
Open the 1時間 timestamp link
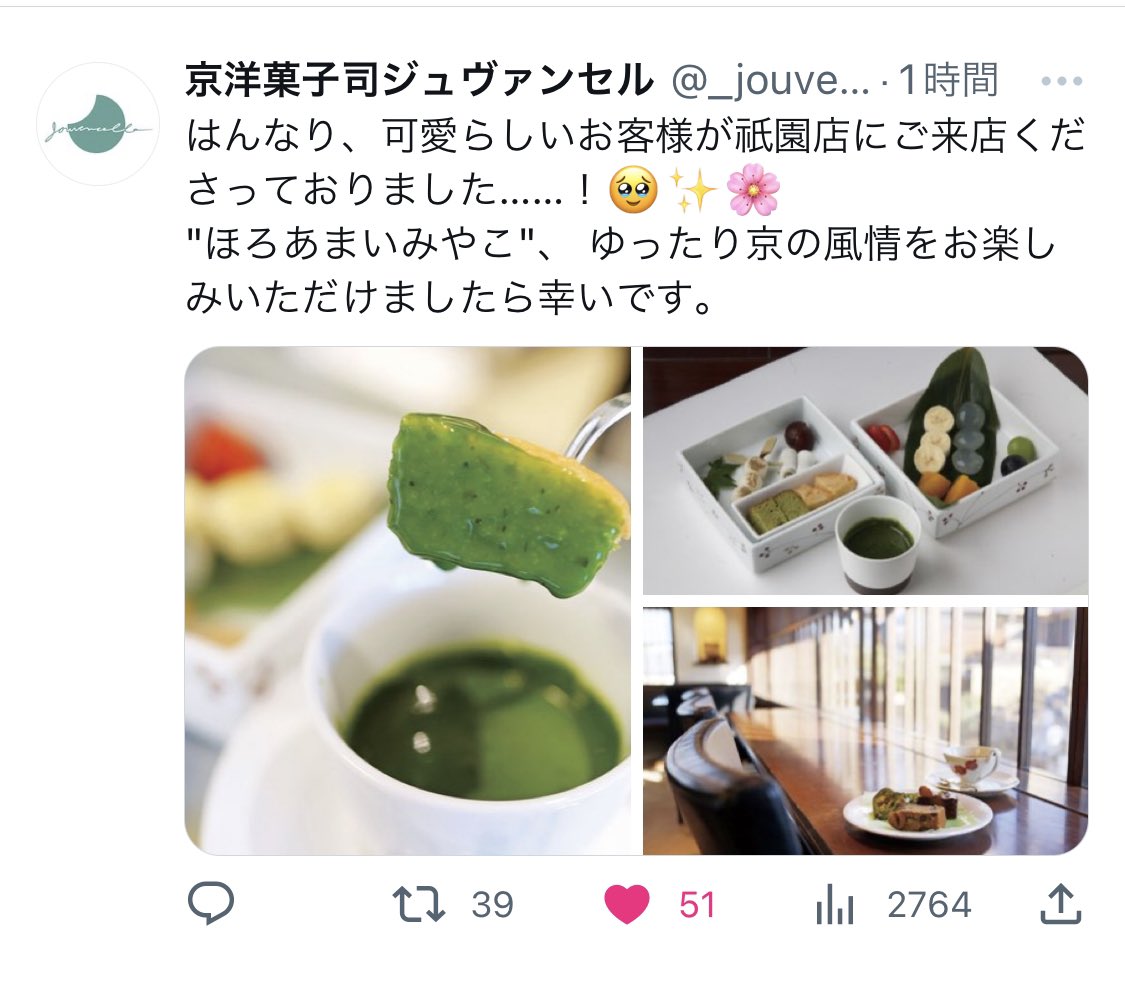tap(948, 80)
